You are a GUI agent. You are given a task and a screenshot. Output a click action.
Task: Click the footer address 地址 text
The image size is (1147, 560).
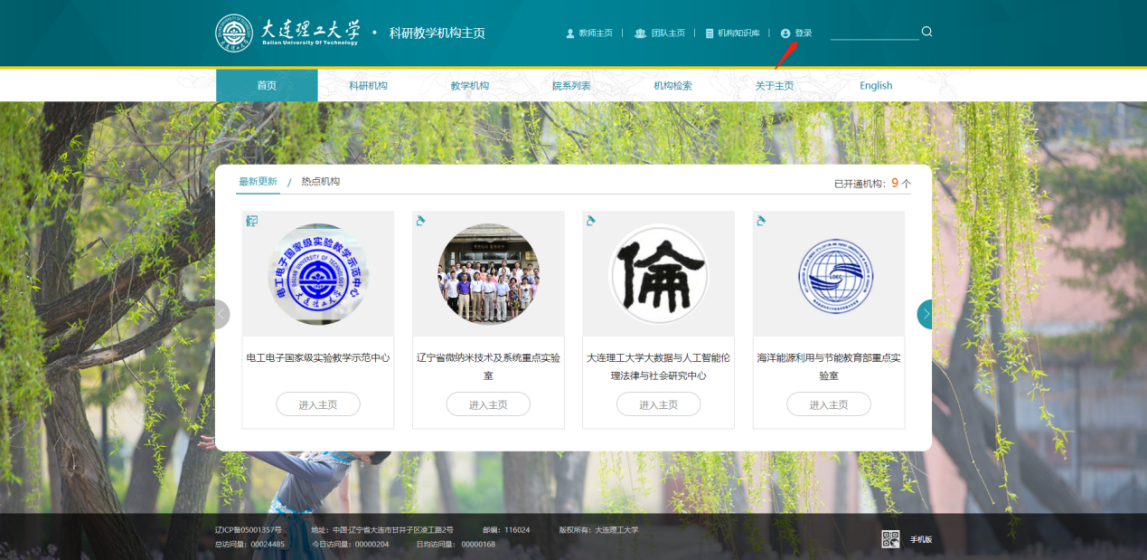pyautogui.click(x=382, y=530)
